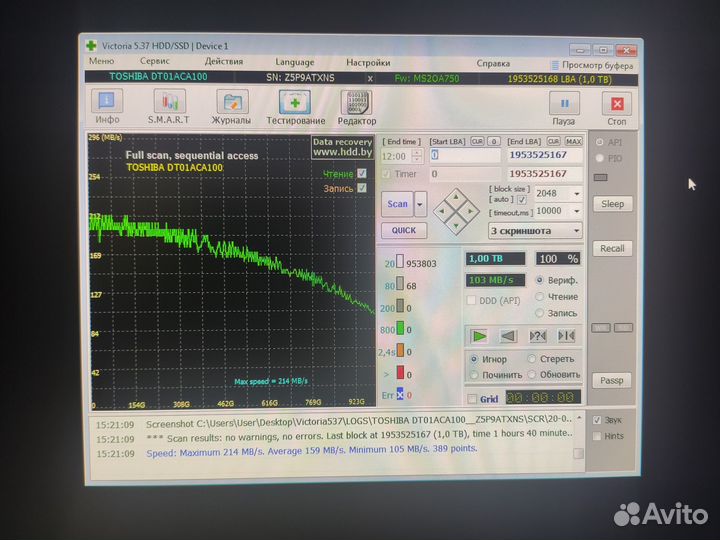720x540 pixels.
Task: Select the Игнор error action
Action: (474, 359)
